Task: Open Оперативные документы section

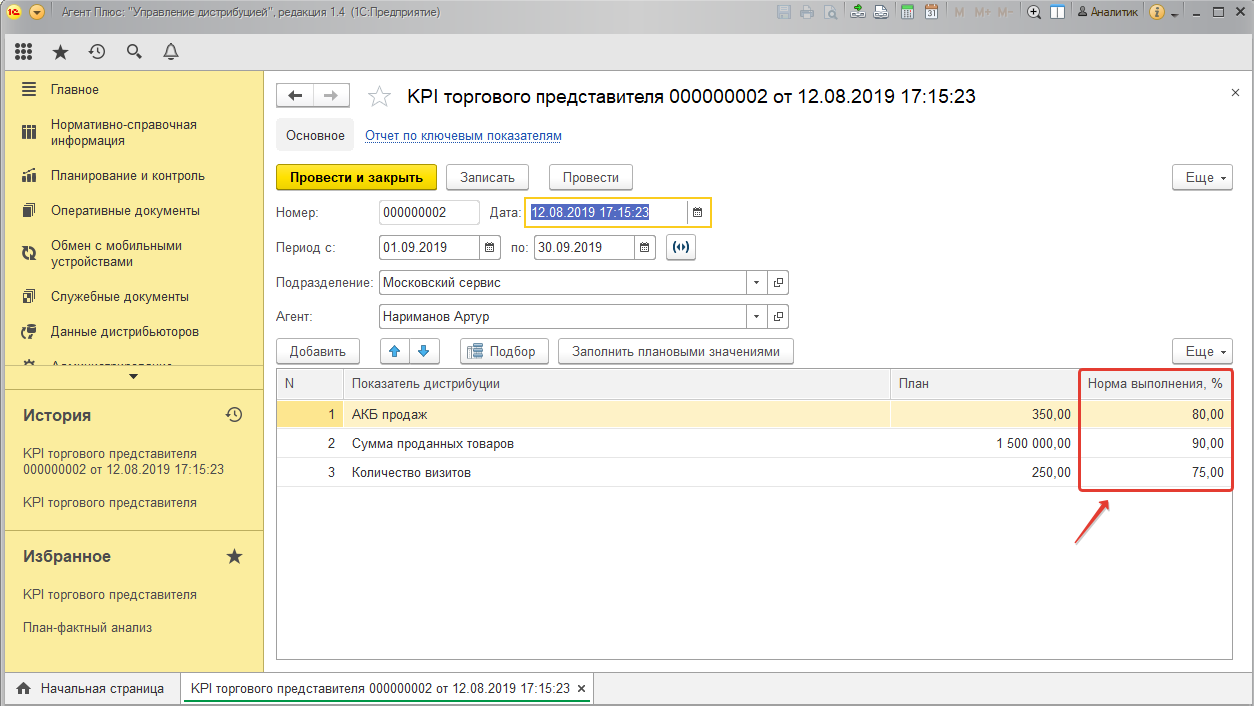Action: click(x=125, y=211)
